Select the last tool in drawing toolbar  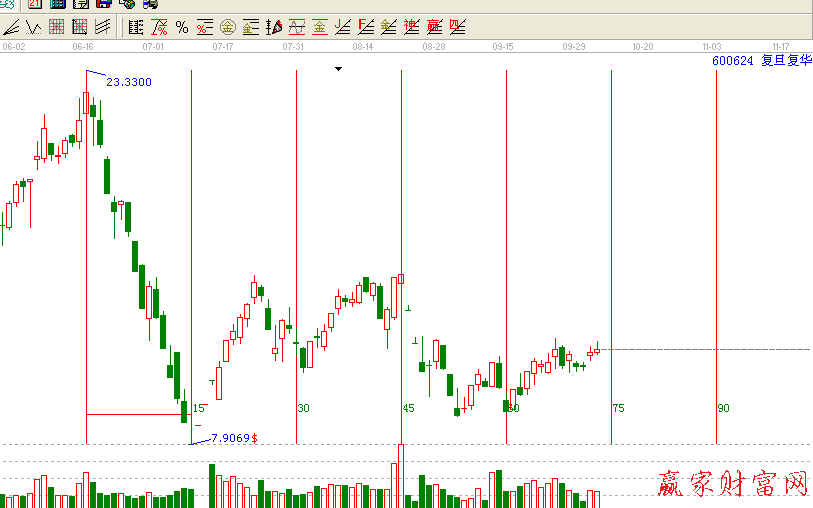tap(457, 27)
